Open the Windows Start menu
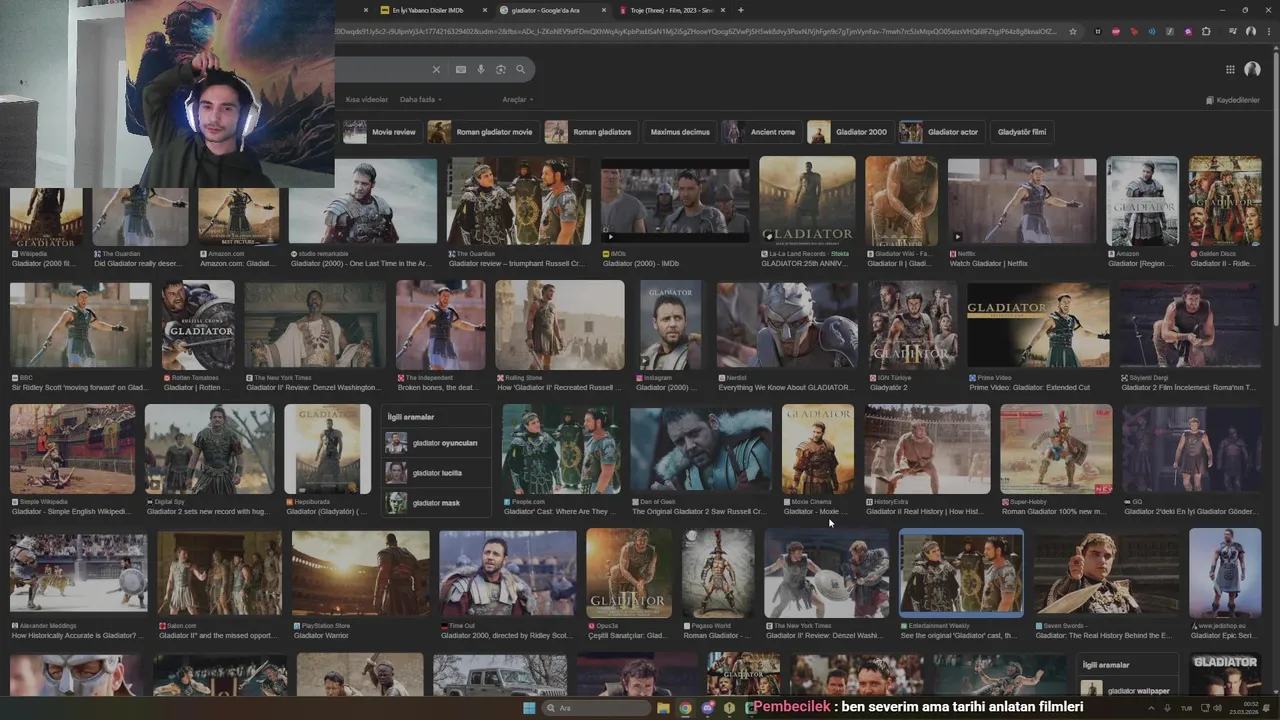Viewport: 1280px width, 720px height. [529, 708]
